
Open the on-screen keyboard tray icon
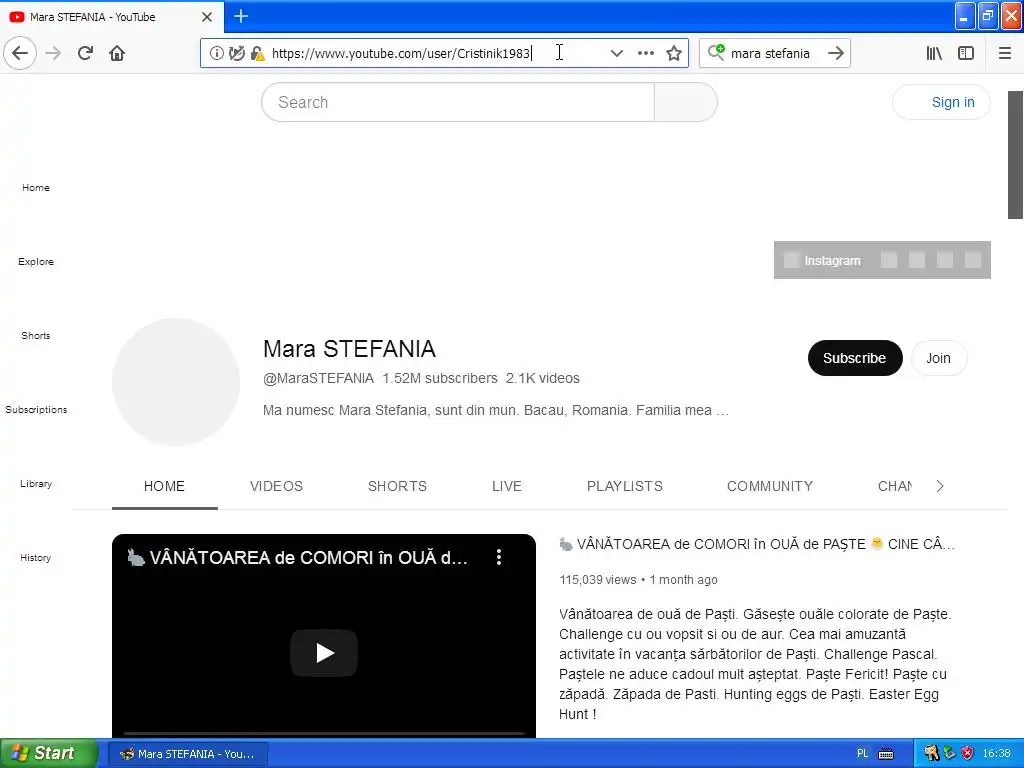[886, 754]
